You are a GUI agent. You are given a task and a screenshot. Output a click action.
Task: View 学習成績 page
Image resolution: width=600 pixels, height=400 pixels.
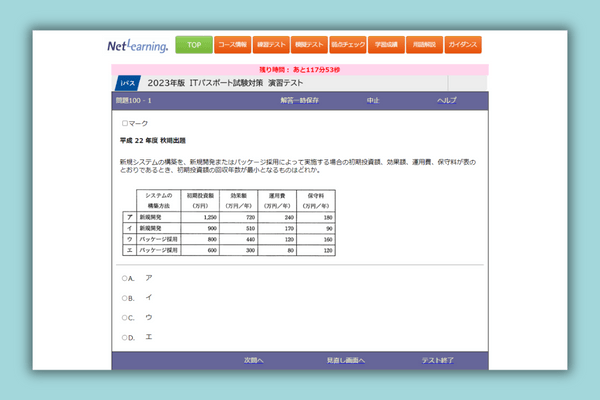(386, 45)
